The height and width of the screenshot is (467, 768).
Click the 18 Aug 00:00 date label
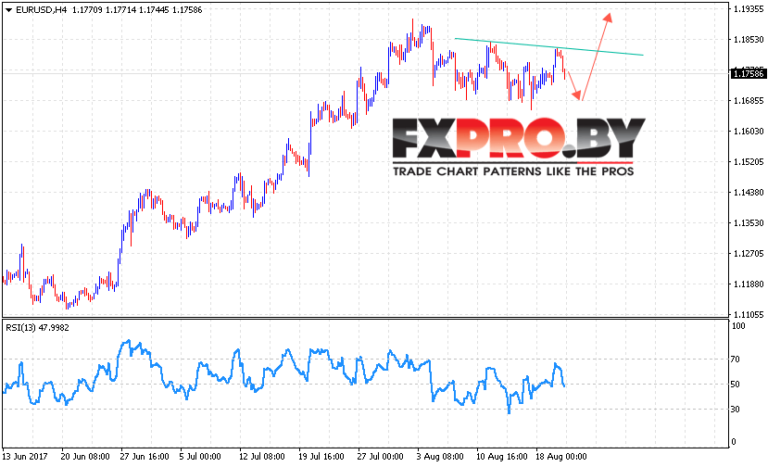point(561,457)
